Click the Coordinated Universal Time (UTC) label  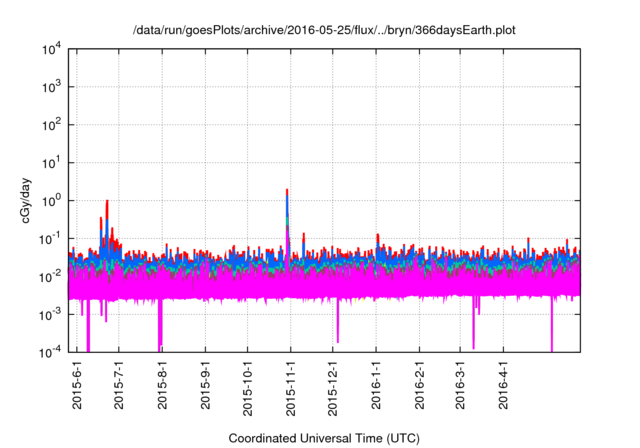[324, 438]
